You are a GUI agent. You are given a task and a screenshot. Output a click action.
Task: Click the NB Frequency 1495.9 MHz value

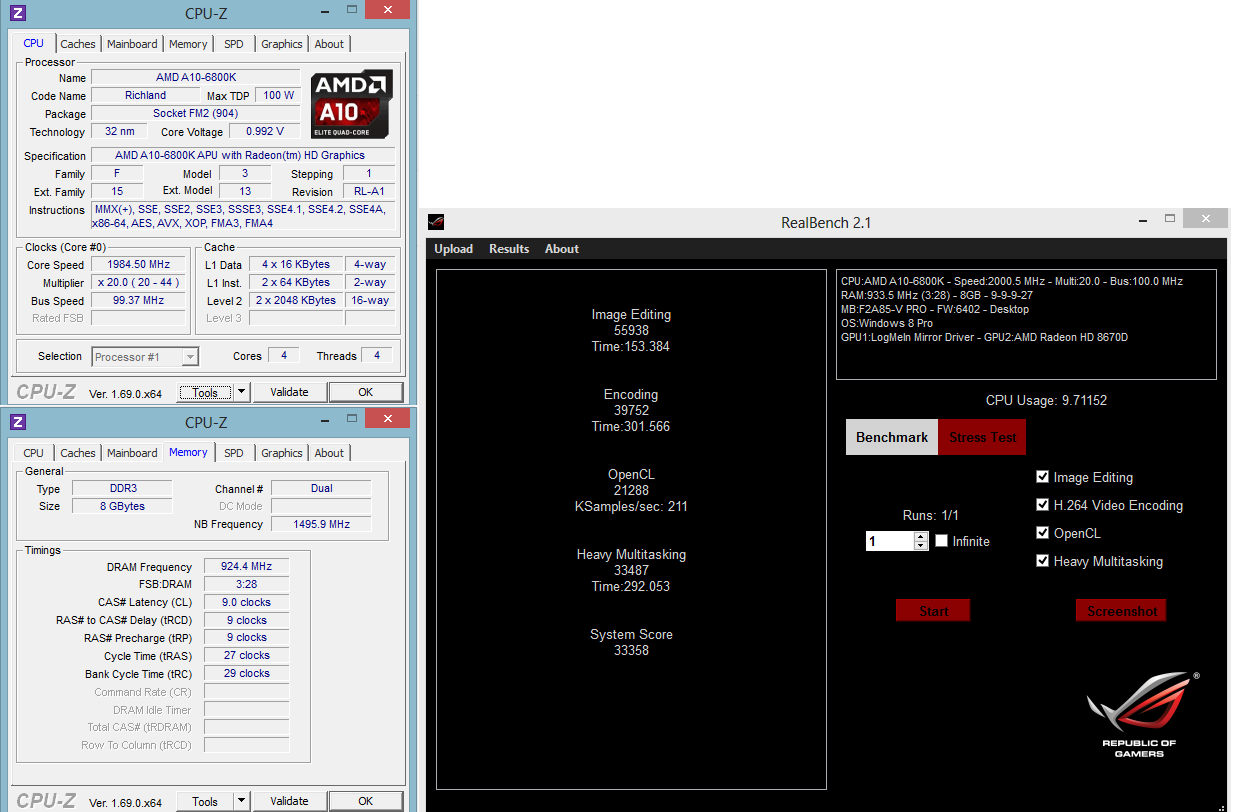(321, 524)
